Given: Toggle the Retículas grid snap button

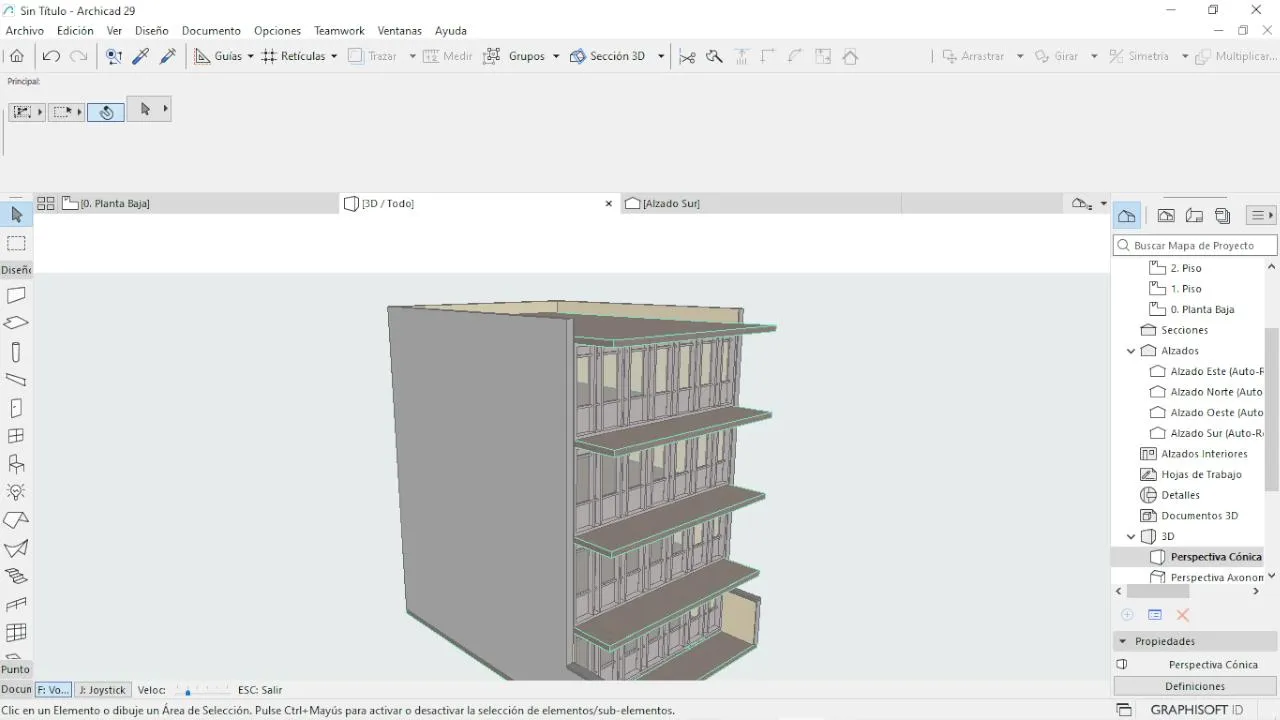Looking at the screenshot, I should click(294, 56).
